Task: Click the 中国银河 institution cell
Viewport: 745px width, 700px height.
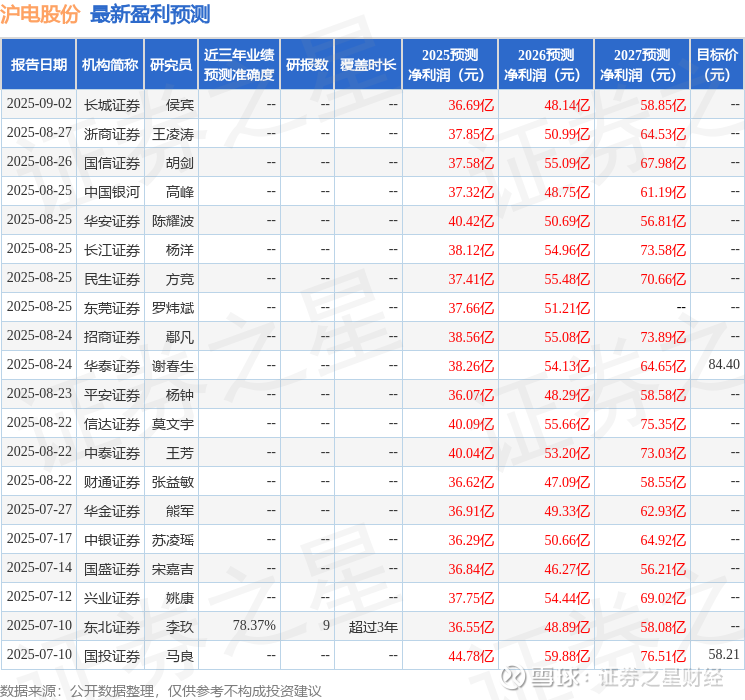Action: pos(112,192)
